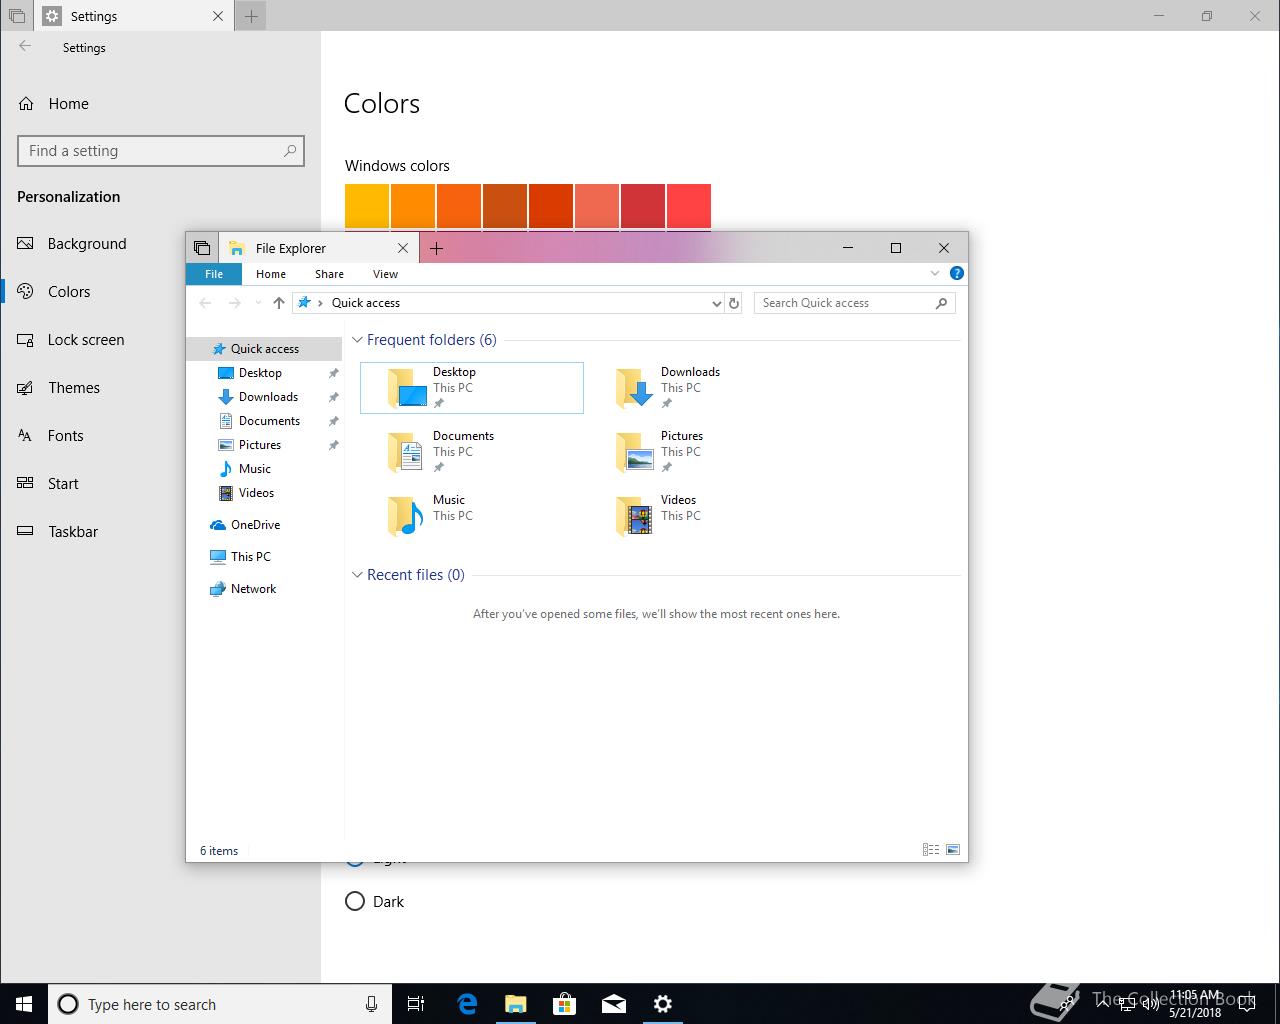This screenshot has width=1280, height=1024.
Task: Open Videos folder in Frequent folders
Action: tap(699, 516)
